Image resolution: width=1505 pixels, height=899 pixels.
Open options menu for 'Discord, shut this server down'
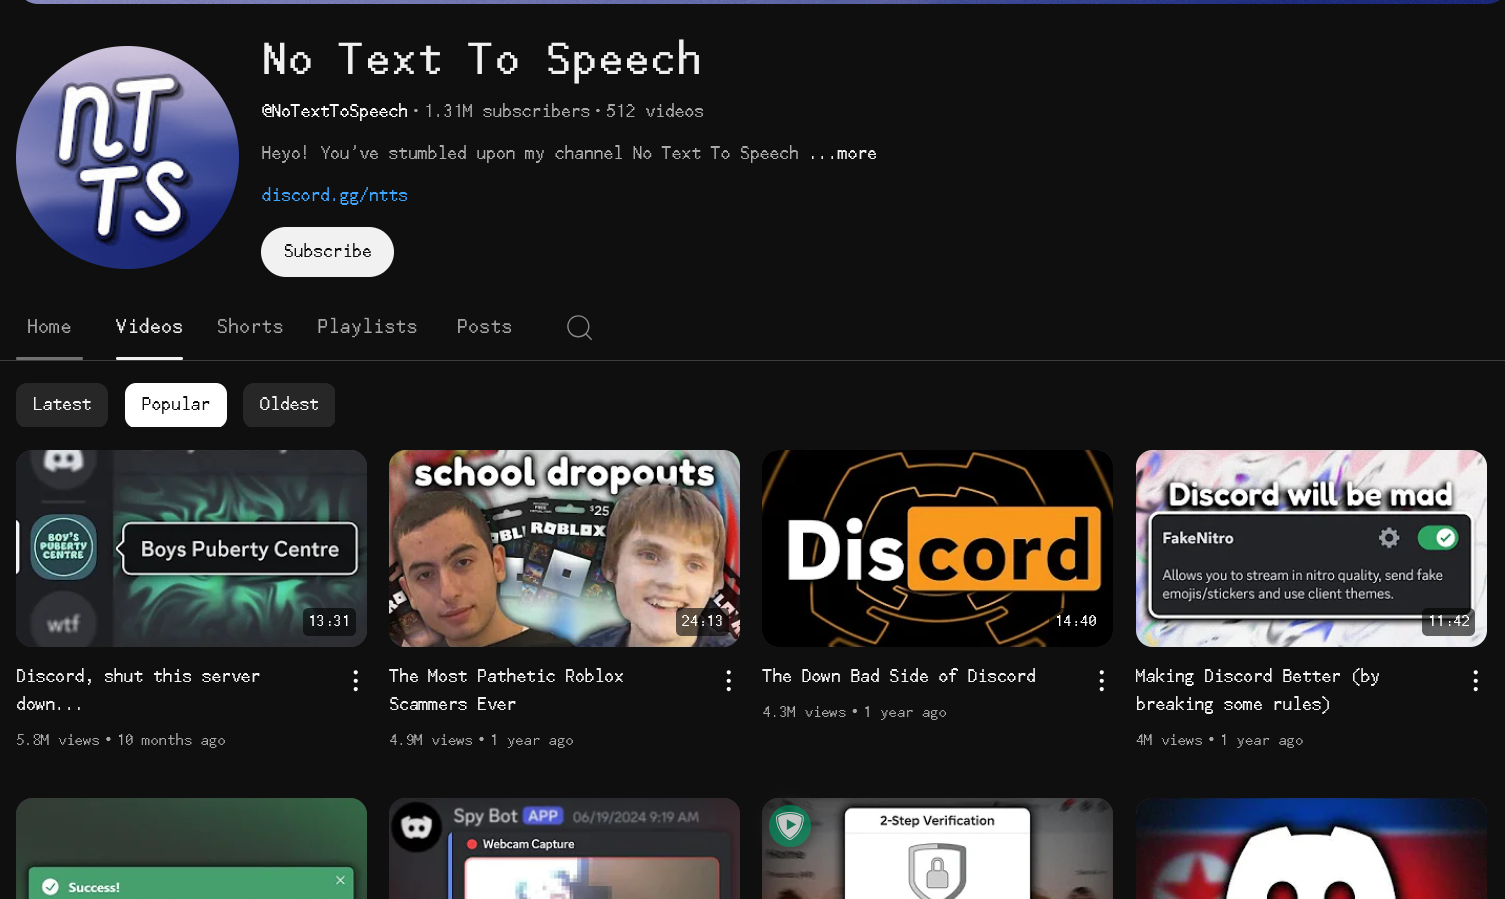click(x=356, y=681)
